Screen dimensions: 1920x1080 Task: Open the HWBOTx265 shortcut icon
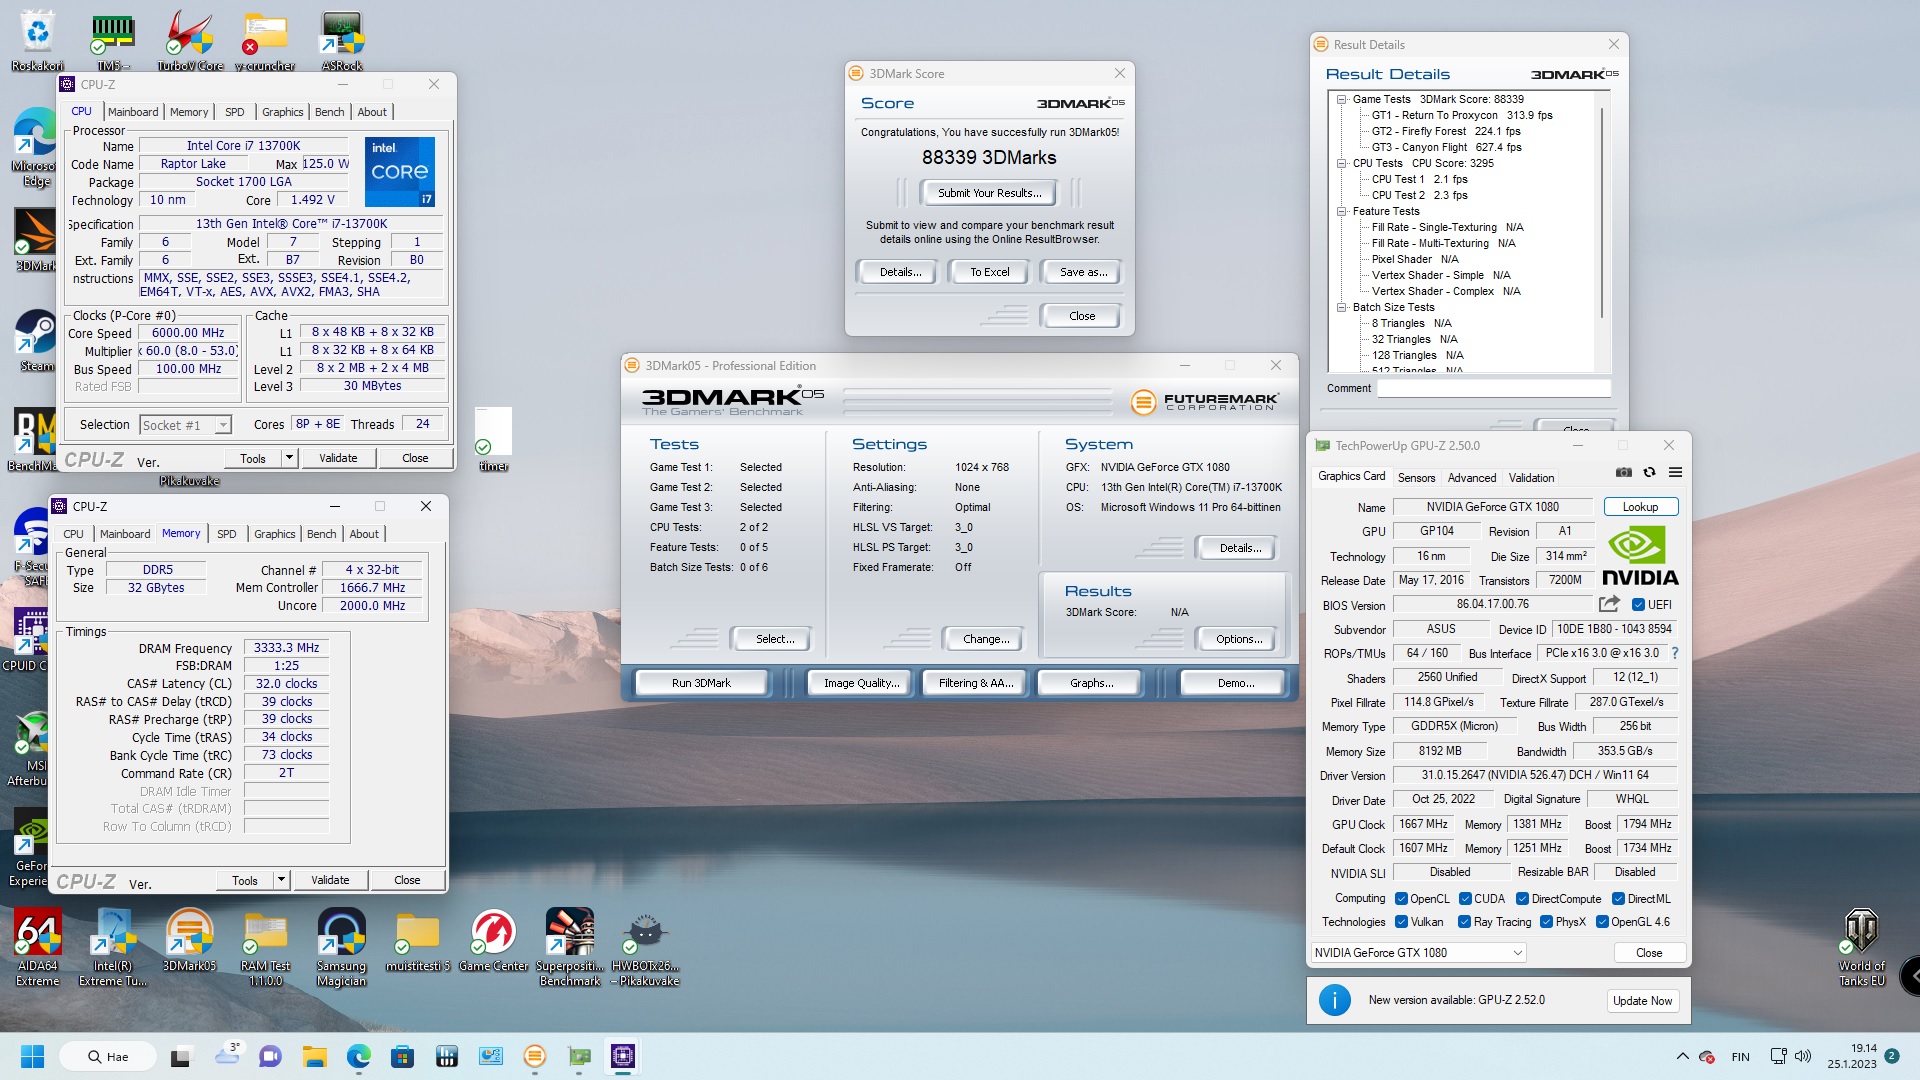pyautogui.click(x=645, y=948)
